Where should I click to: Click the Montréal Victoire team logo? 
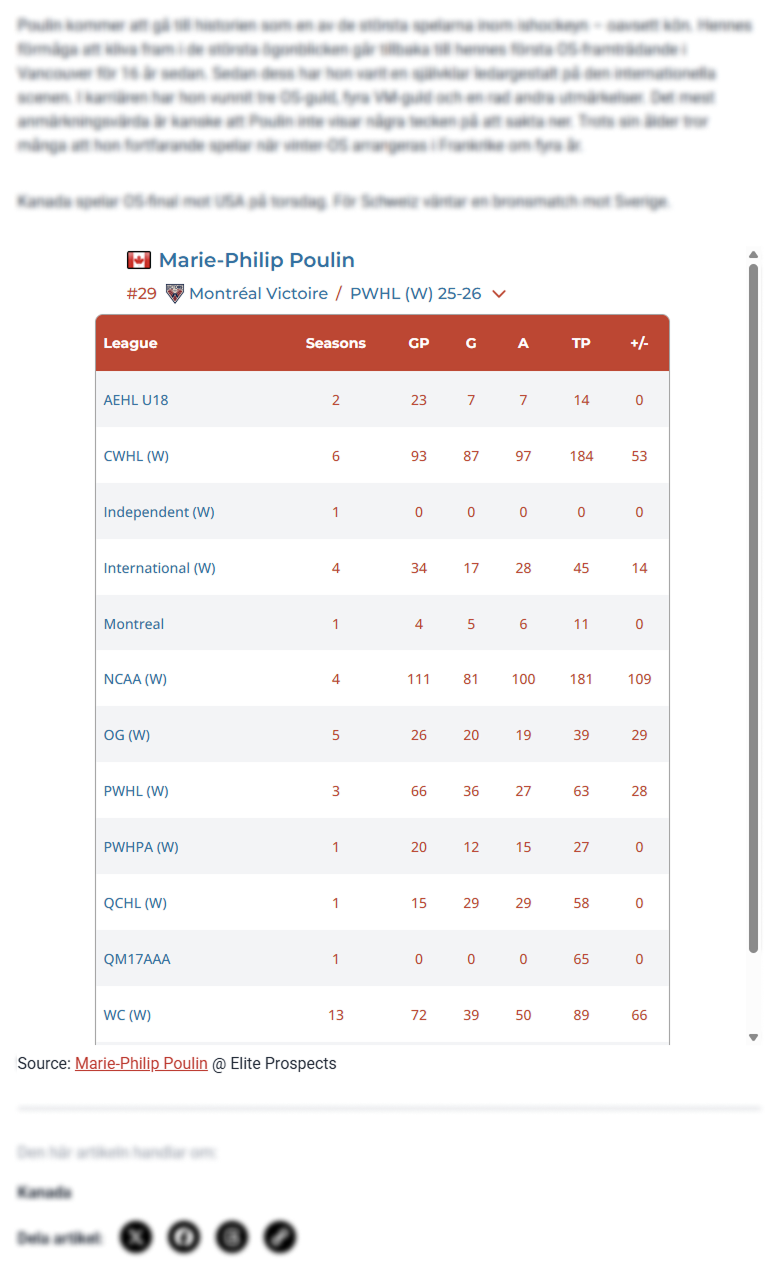[175, 293]
